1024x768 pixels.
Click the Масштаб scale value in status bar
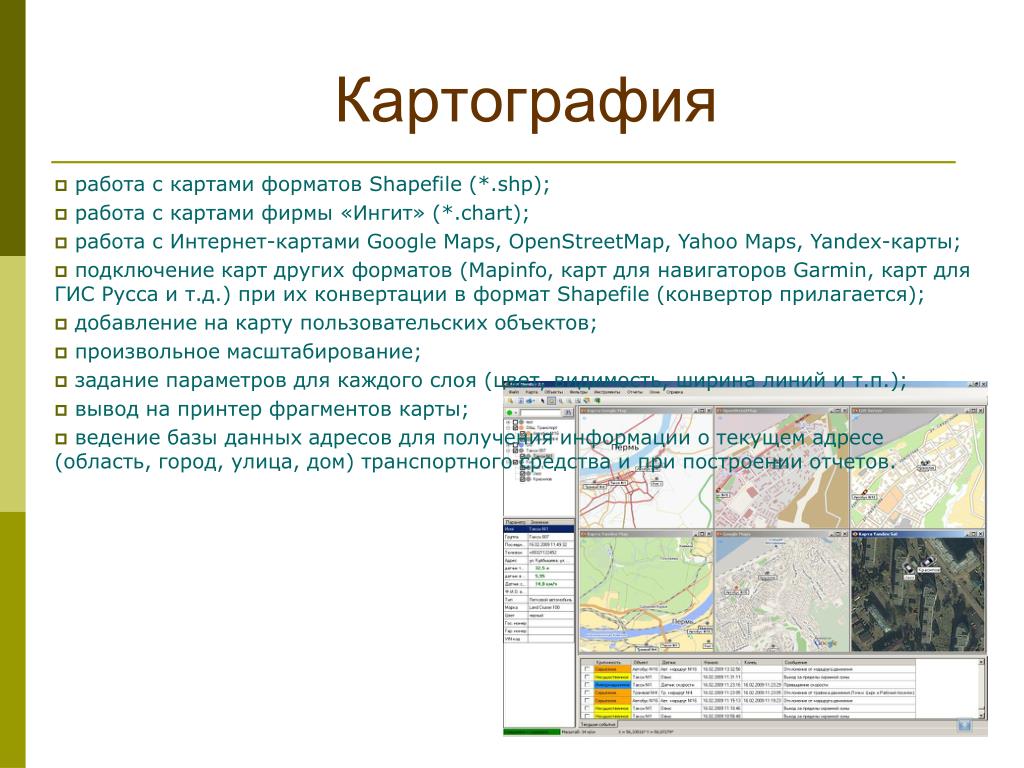[579, 731]
